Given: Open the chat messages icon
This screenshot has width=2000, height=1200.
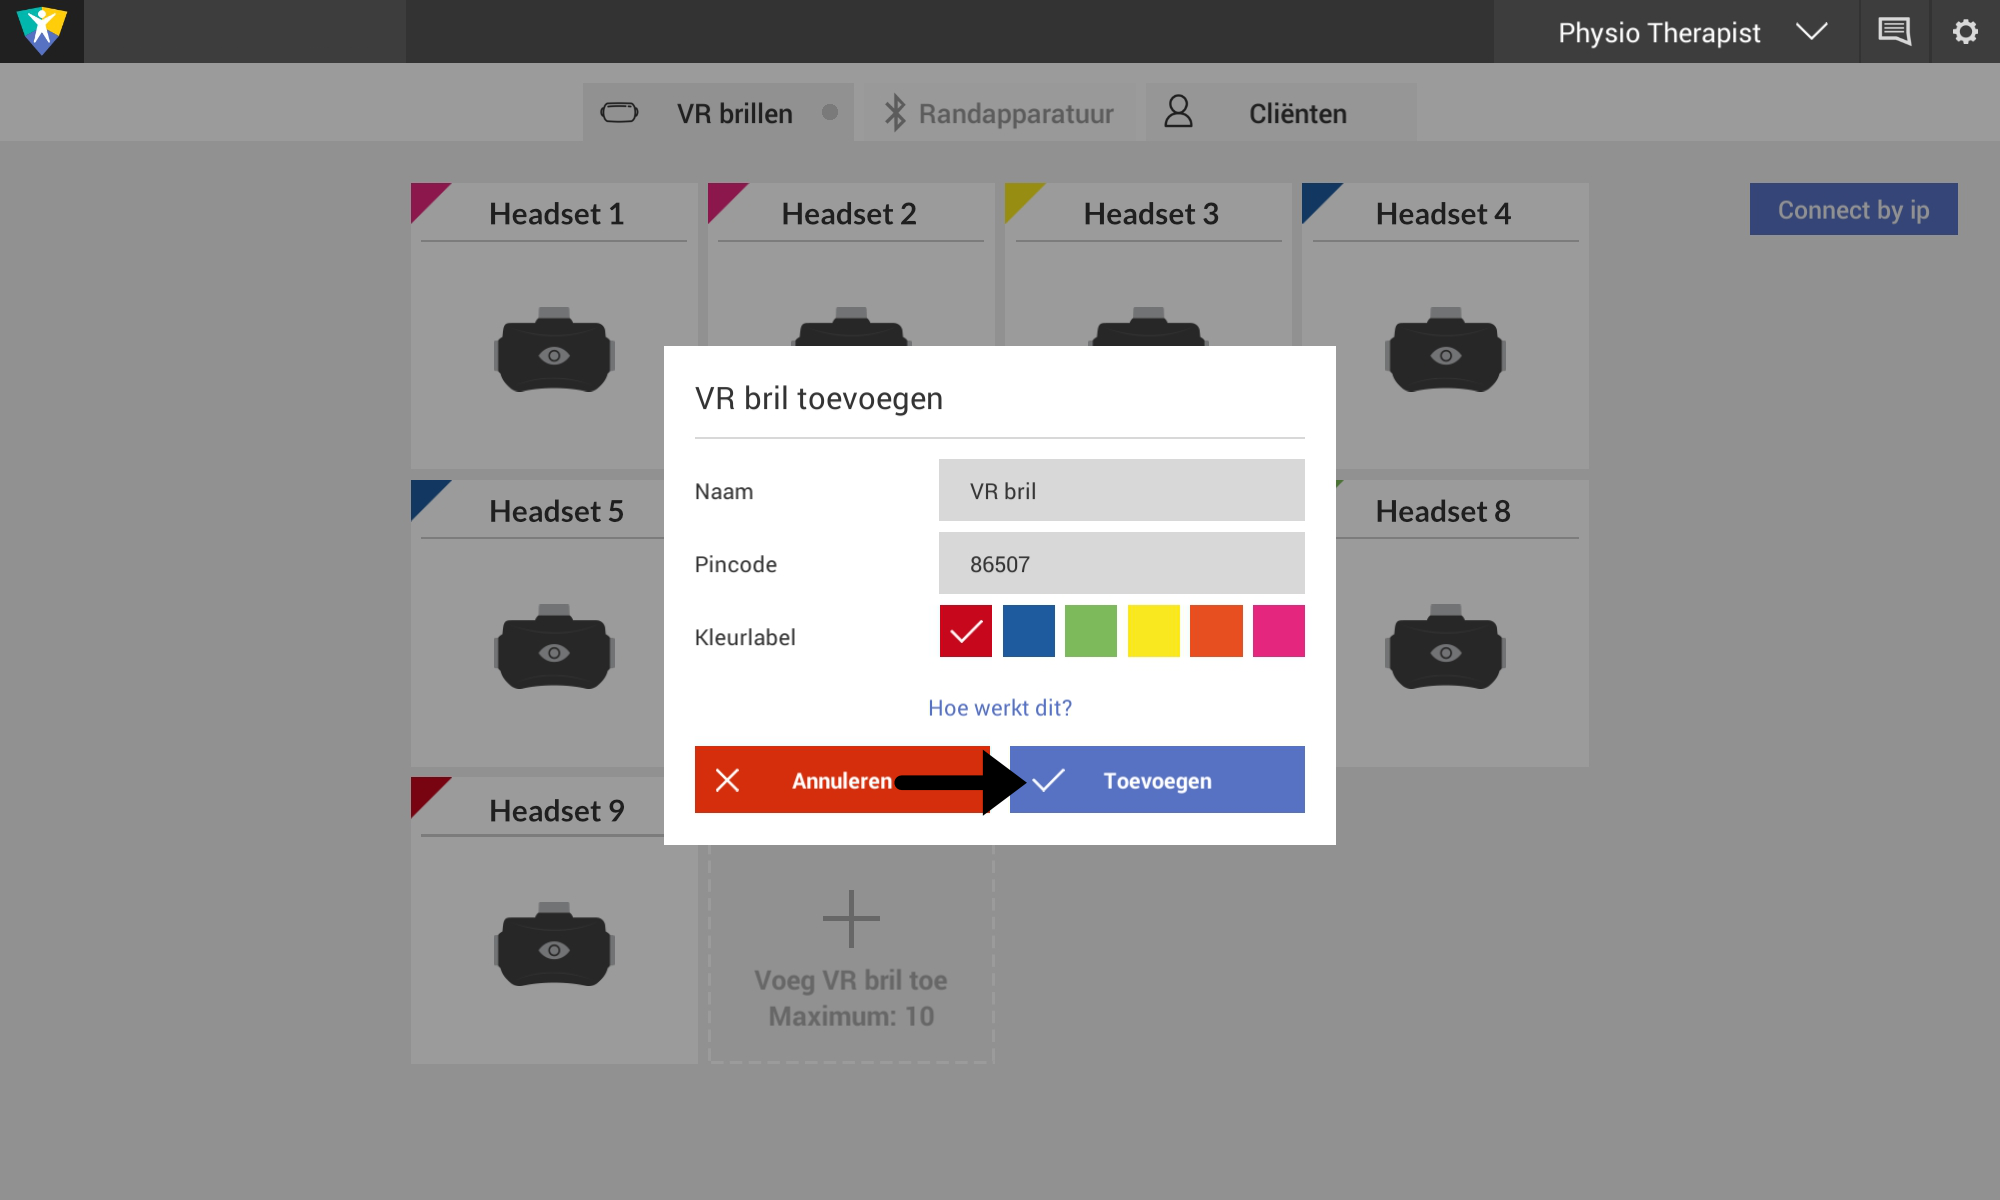Looking at the screenshot, I should (x=1894, y=31).
